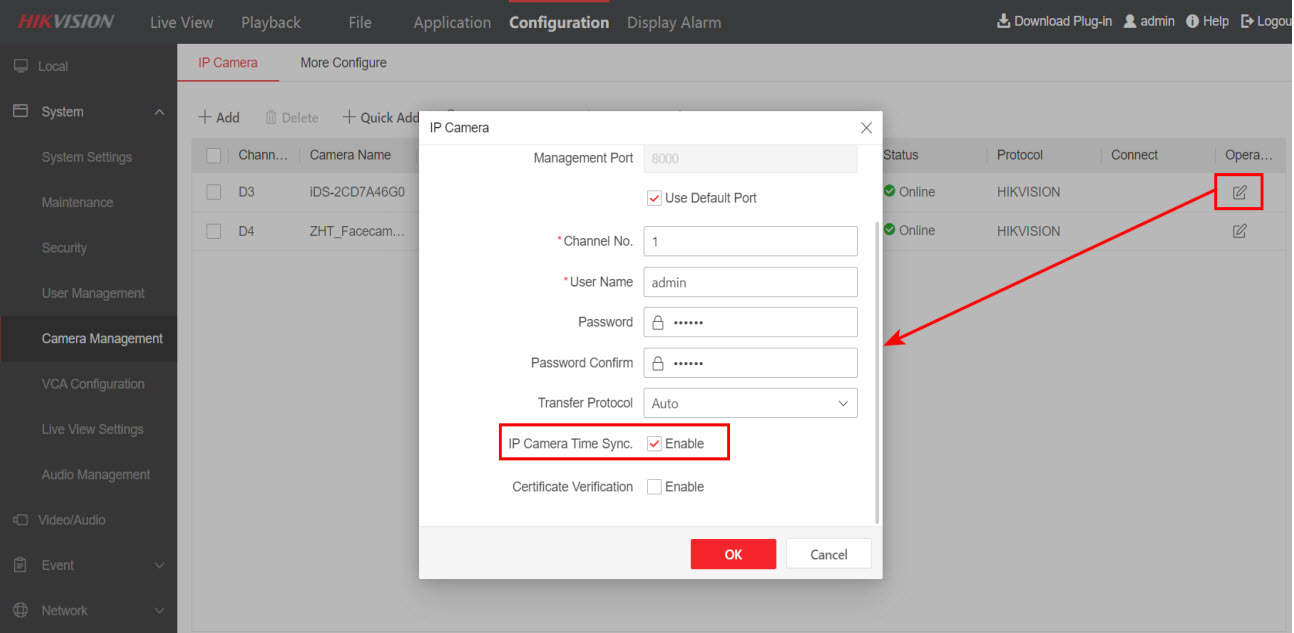Screen dimensions: 1294x633
Task: Click Cancel in the dialog
Action: coord(828,554)
